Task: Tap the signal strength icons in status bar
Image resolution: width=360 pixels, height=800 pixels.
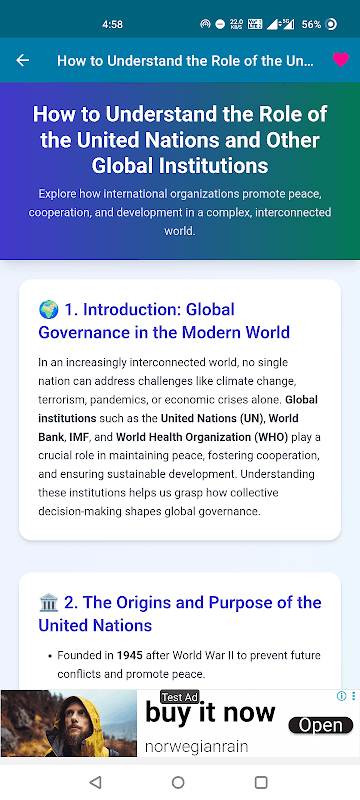Action: 280,24
